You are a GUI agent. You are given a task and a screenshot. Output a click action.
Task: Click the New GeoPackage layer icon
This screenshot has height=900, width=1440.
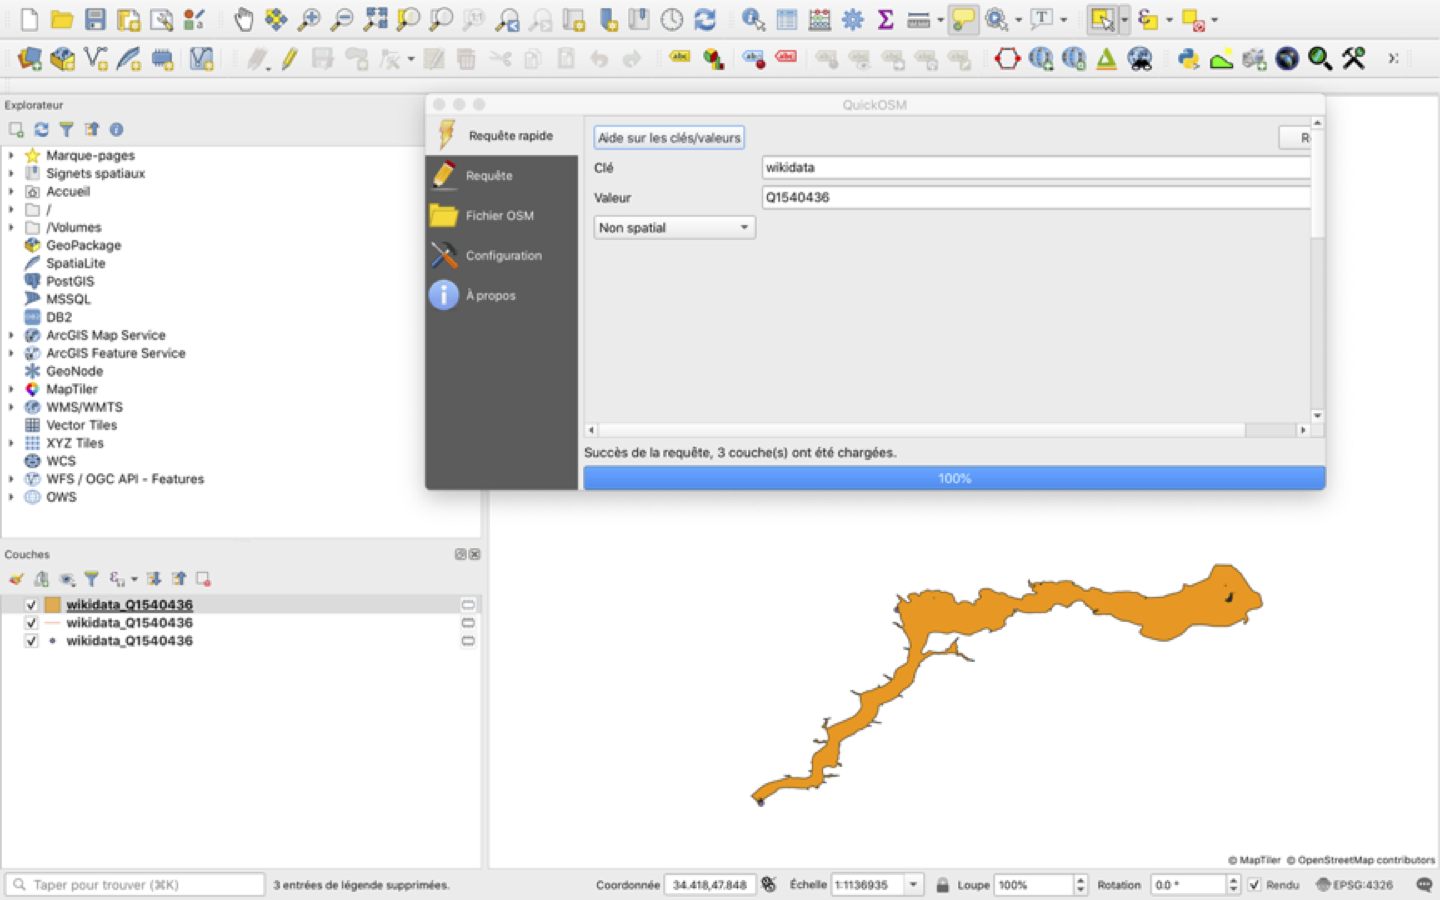pos(62,59)
